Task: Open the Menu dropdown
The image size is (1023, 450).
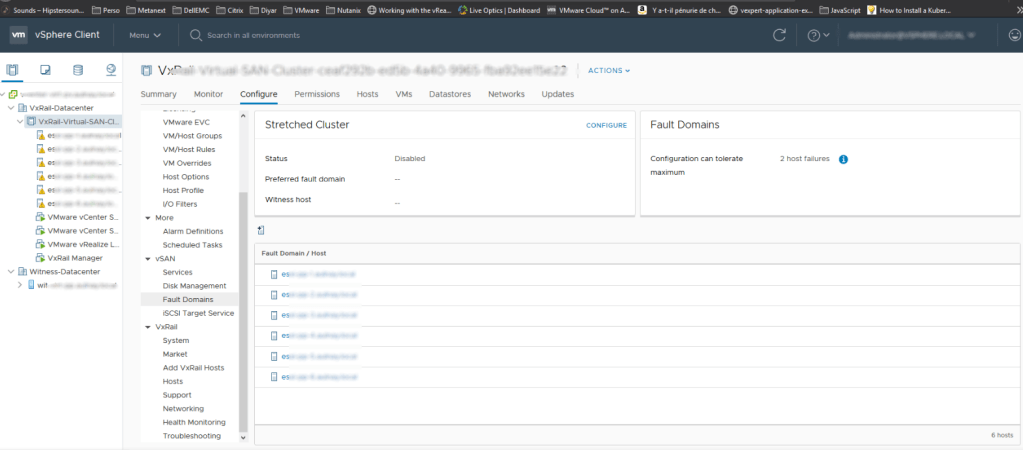Action: (144, 35)
